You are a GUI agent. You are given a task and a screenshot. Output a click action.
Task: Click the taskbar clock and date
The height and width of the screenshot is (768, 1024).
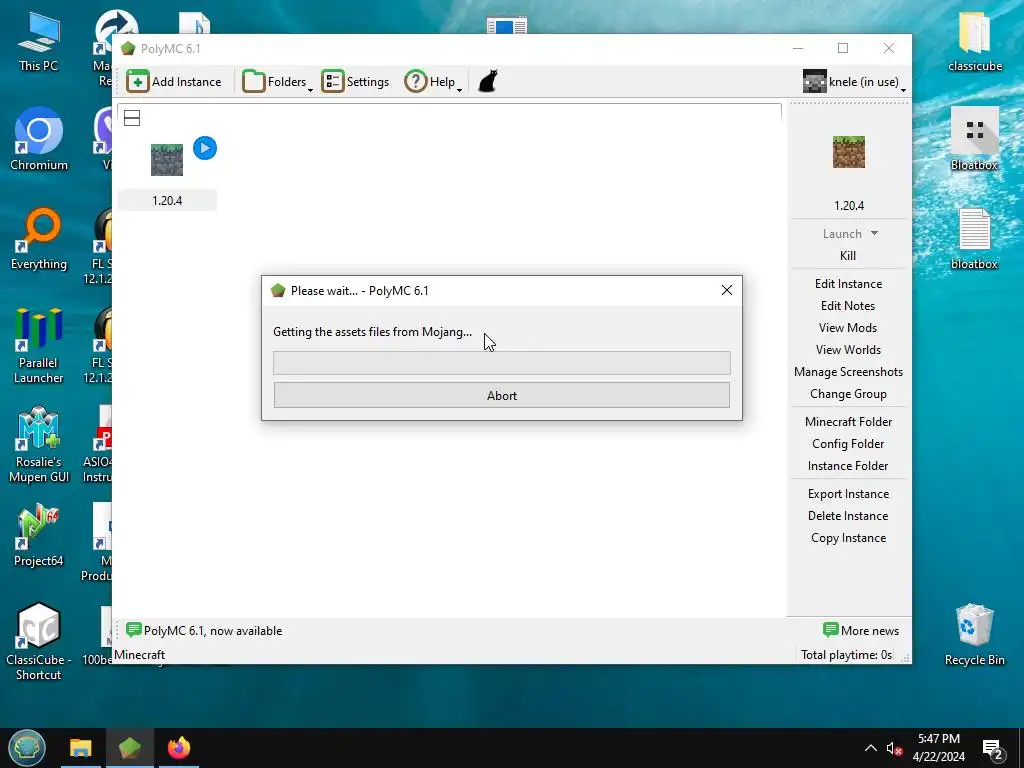click(x=939, y=748)
